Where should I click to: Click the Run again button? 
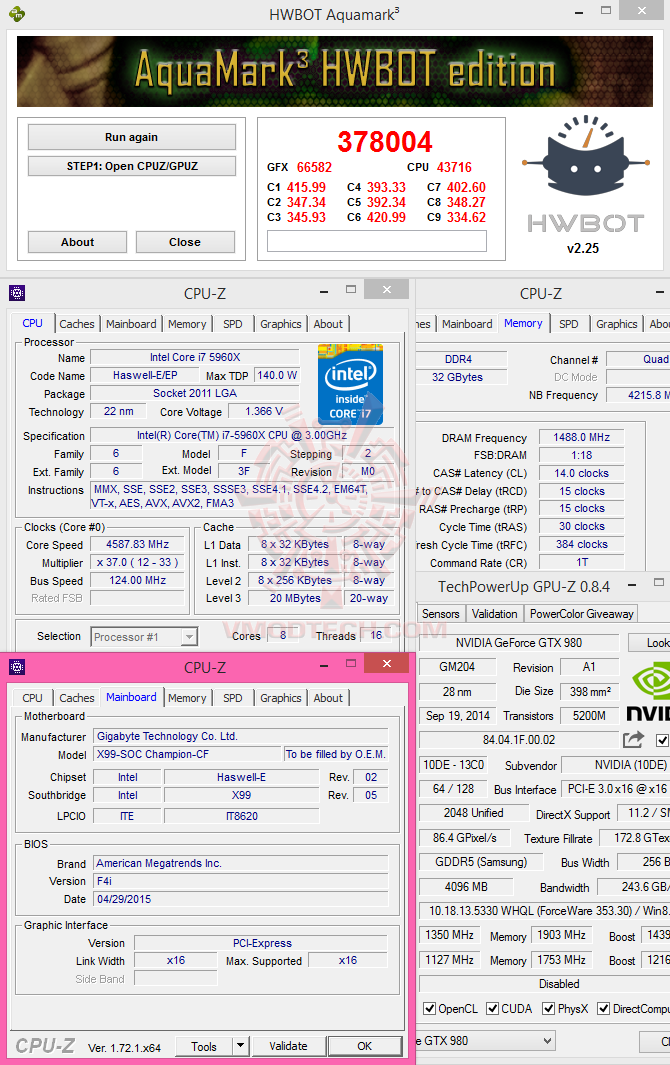pyautogui.click(x=132, y=137)
